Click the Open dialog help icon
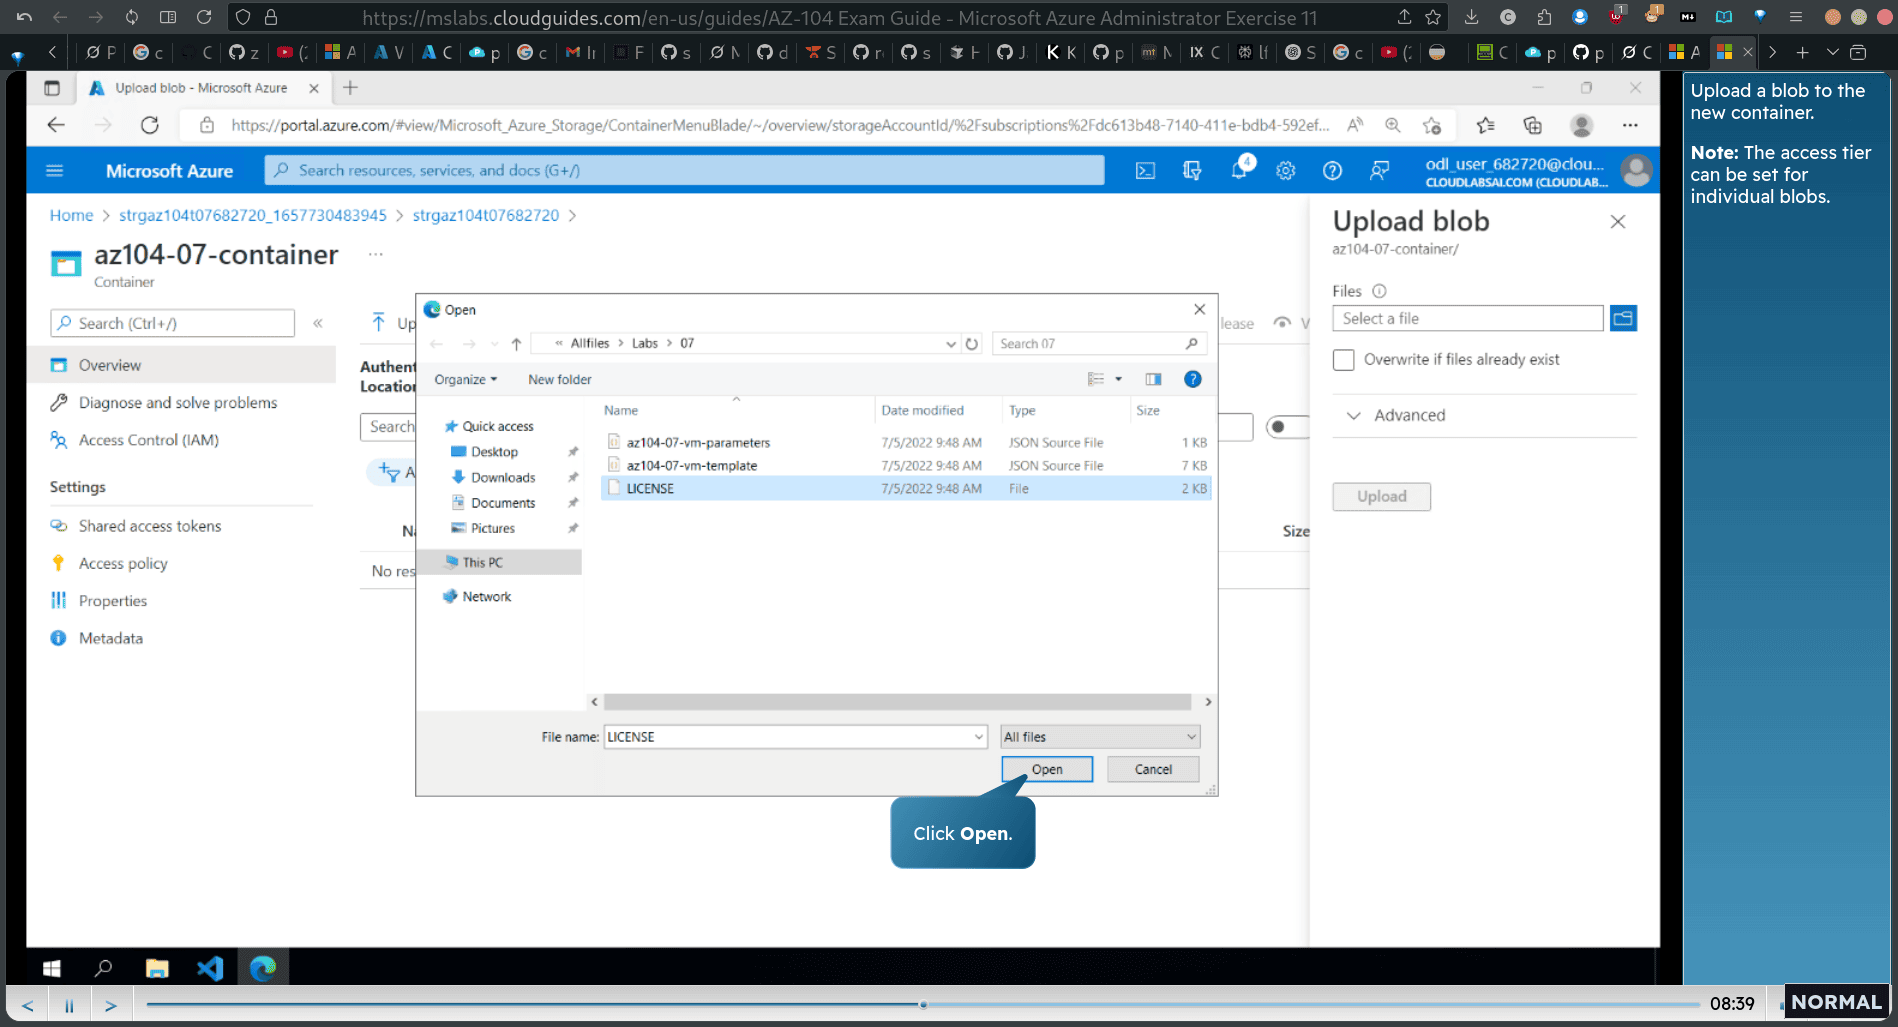 [x=1193, y=379]
